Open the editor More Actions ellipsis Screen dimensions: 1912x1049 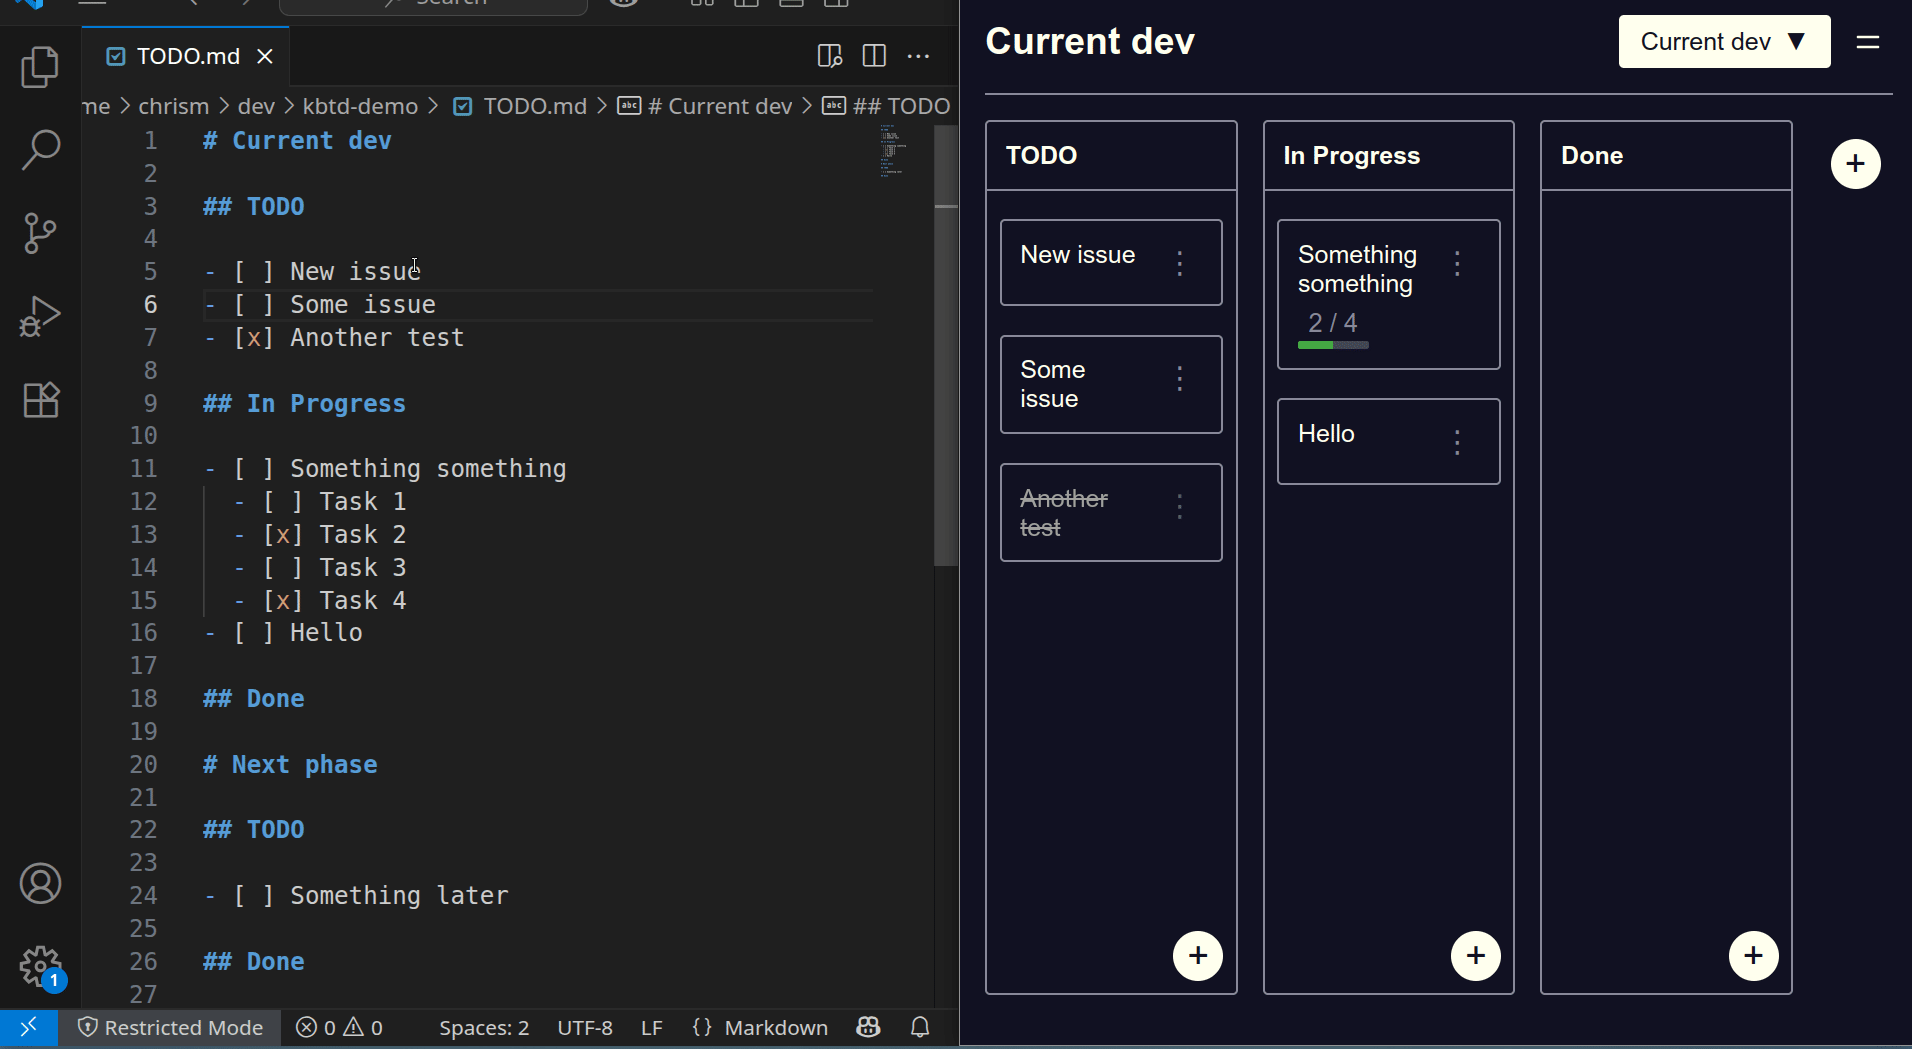[x=918, y=56]
